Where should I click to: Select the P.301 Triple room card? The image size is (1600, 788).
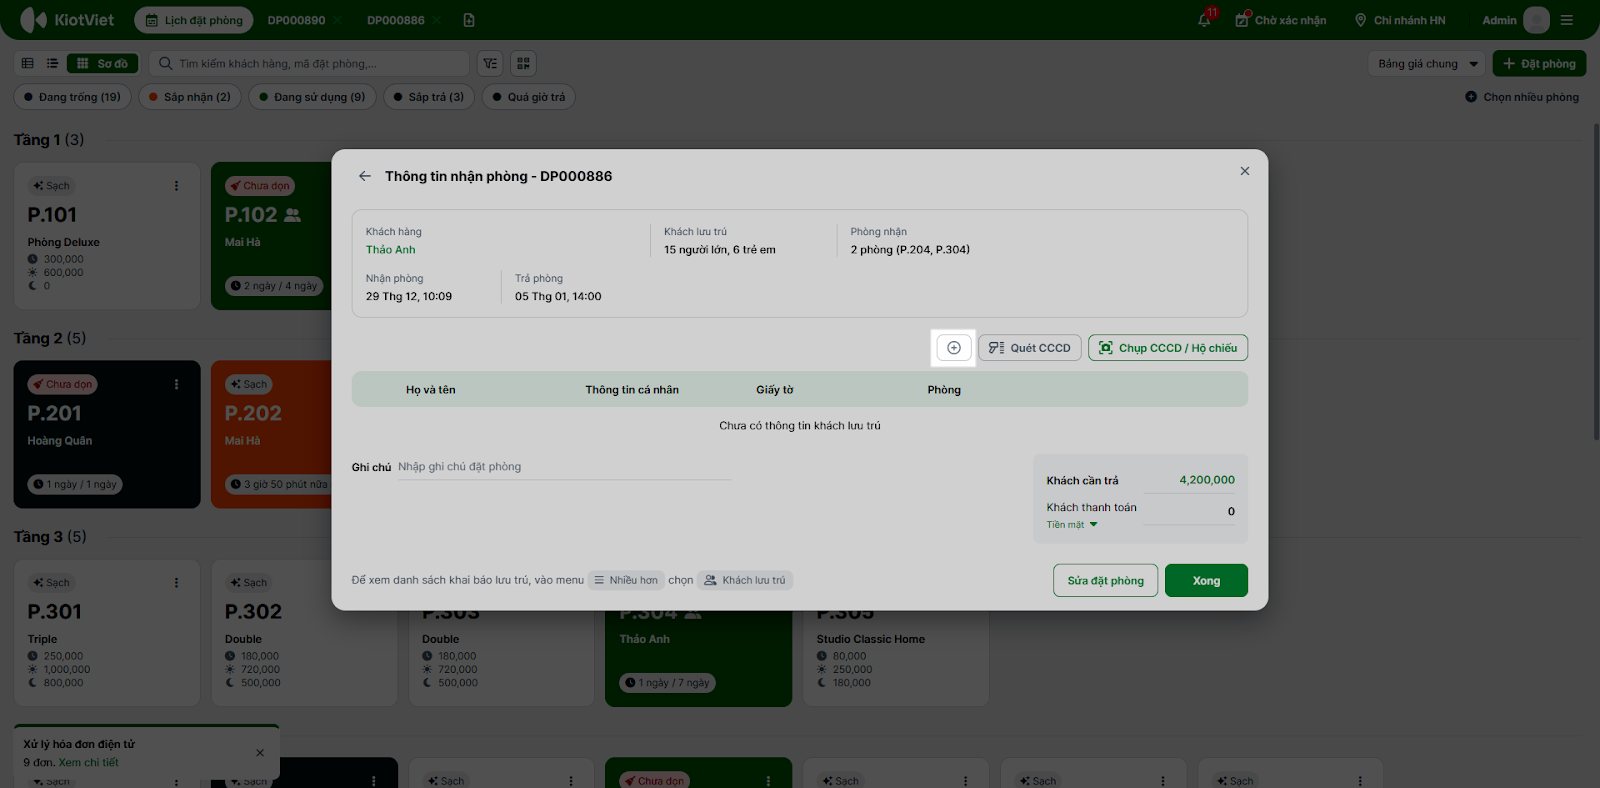107,633
